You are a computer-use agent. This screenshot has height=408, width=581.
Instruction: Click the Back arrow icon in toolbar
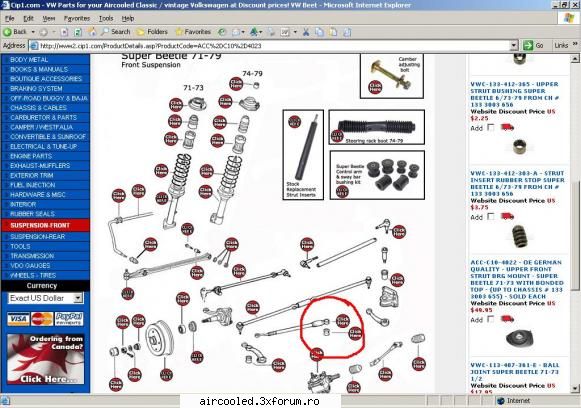tap(7, 32)
